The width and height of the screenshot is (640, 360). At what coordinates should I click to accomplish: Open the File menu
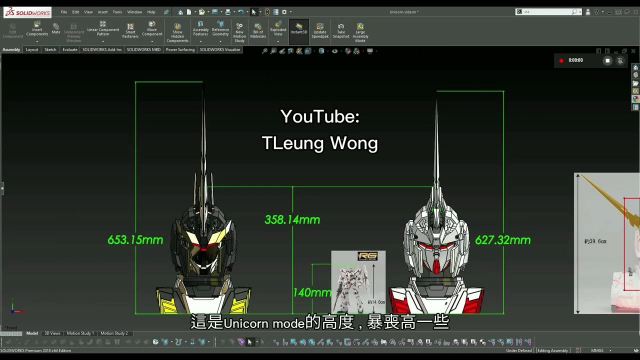[x=64, y=12]
